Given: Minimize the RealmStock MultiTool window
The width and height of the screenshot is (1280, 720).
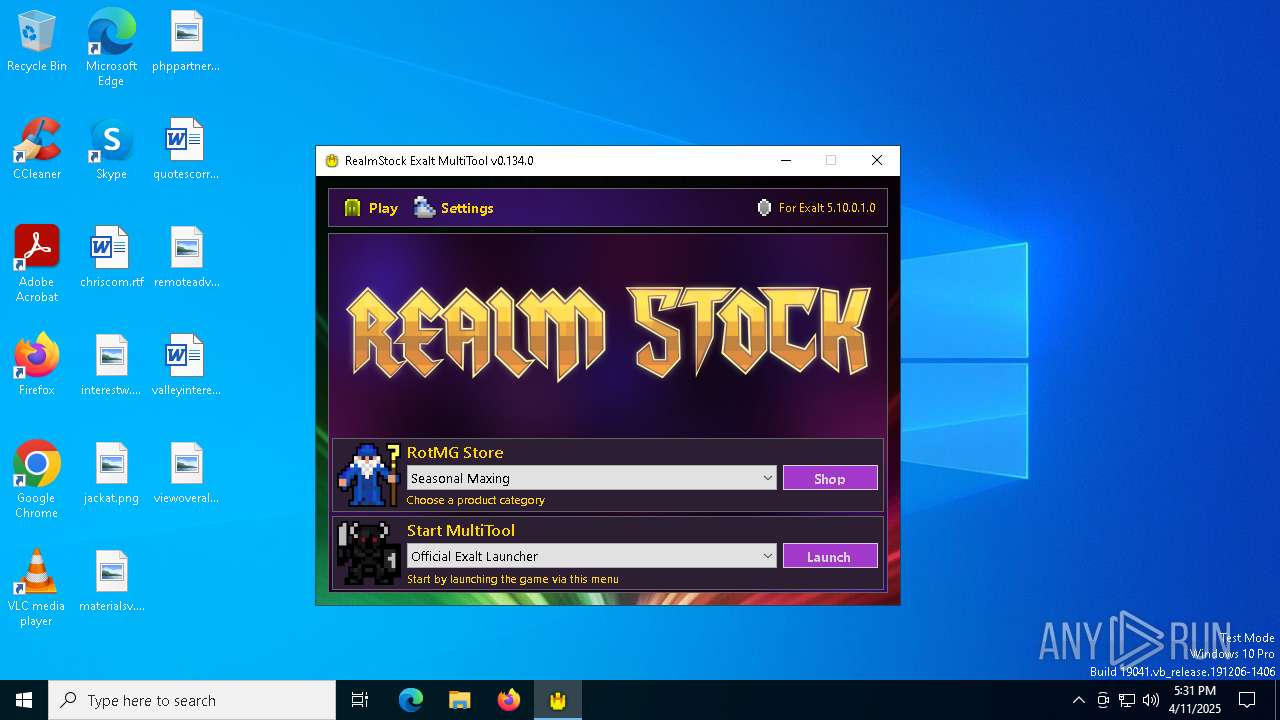Looking at the screenshot, I should 786,160.
